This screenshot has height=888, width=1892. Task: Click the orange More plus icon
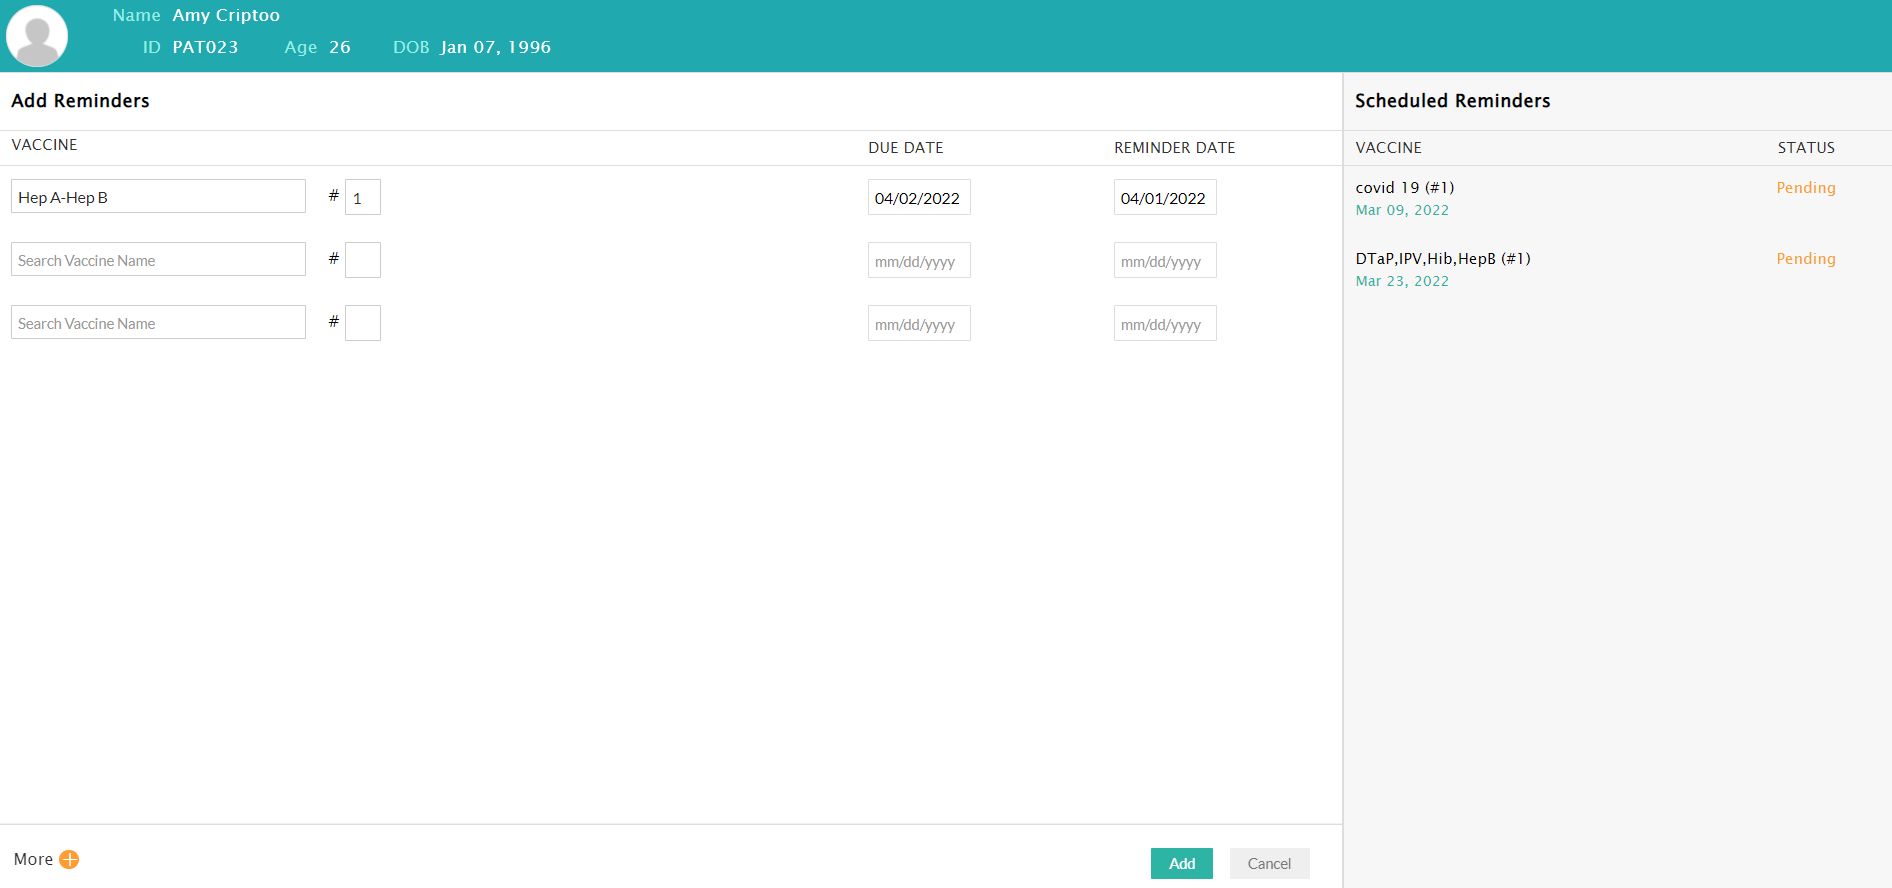click(x=69, y=859)
